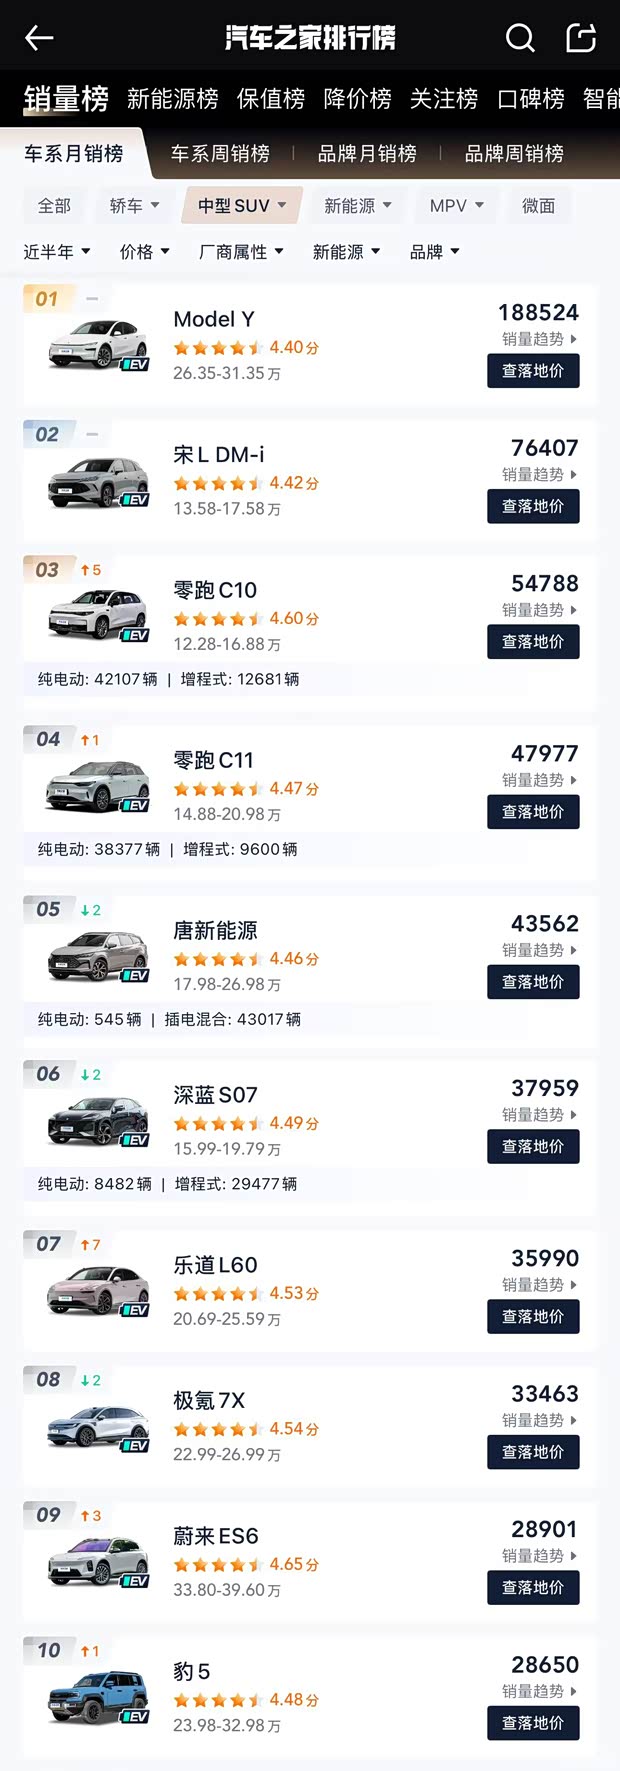The image size is (620, 1771).
Task: Open the 深蓝S07 car thumbnail
Action: (x=95, y=1118)
